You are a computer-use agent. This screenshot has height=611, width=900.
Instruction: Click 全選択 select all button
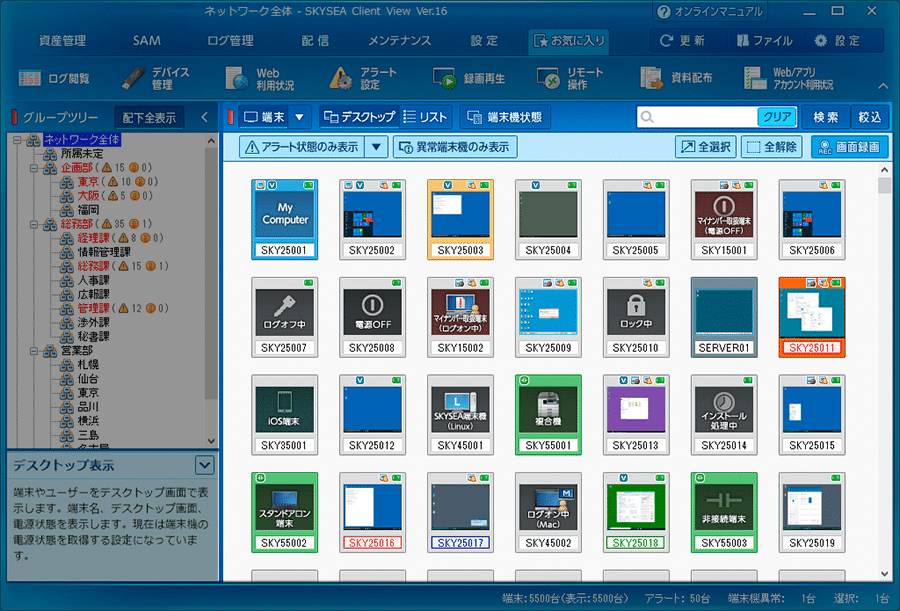tap(706, 147)
